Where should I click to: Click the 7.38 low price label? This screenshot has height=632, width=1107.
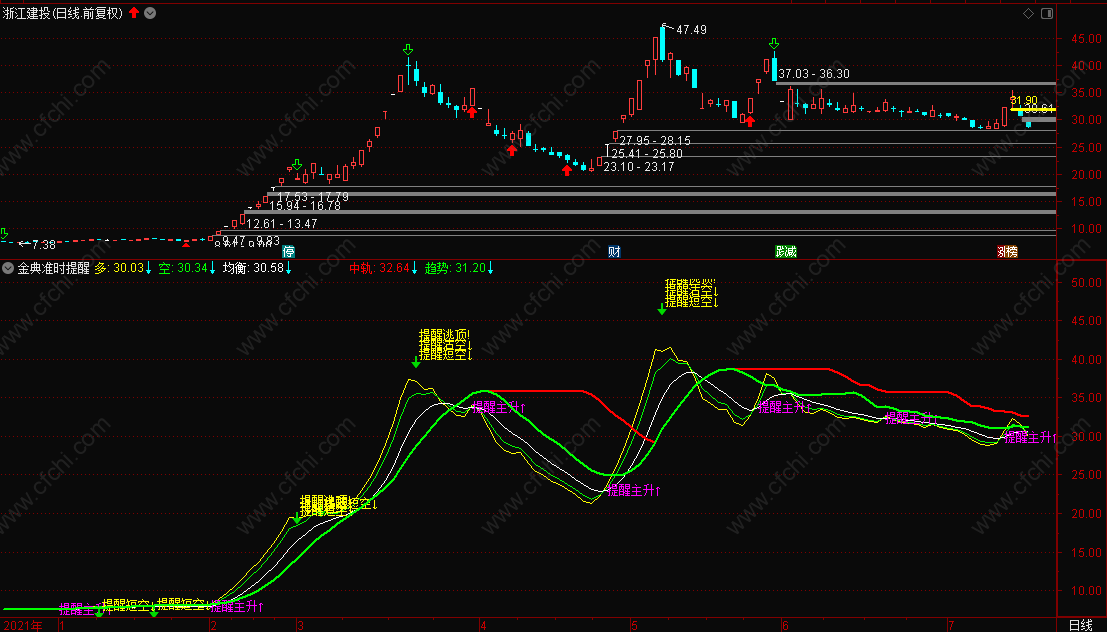44,245
